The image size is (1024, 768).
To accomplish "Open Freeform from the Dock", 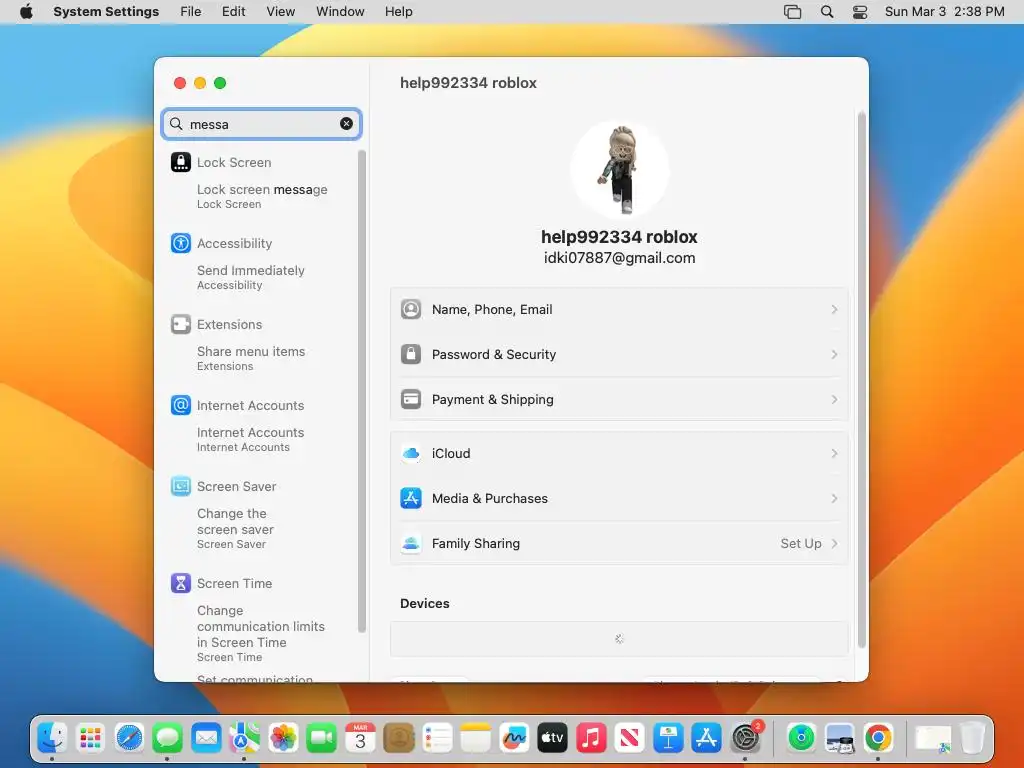I will [x=514, y=738].
